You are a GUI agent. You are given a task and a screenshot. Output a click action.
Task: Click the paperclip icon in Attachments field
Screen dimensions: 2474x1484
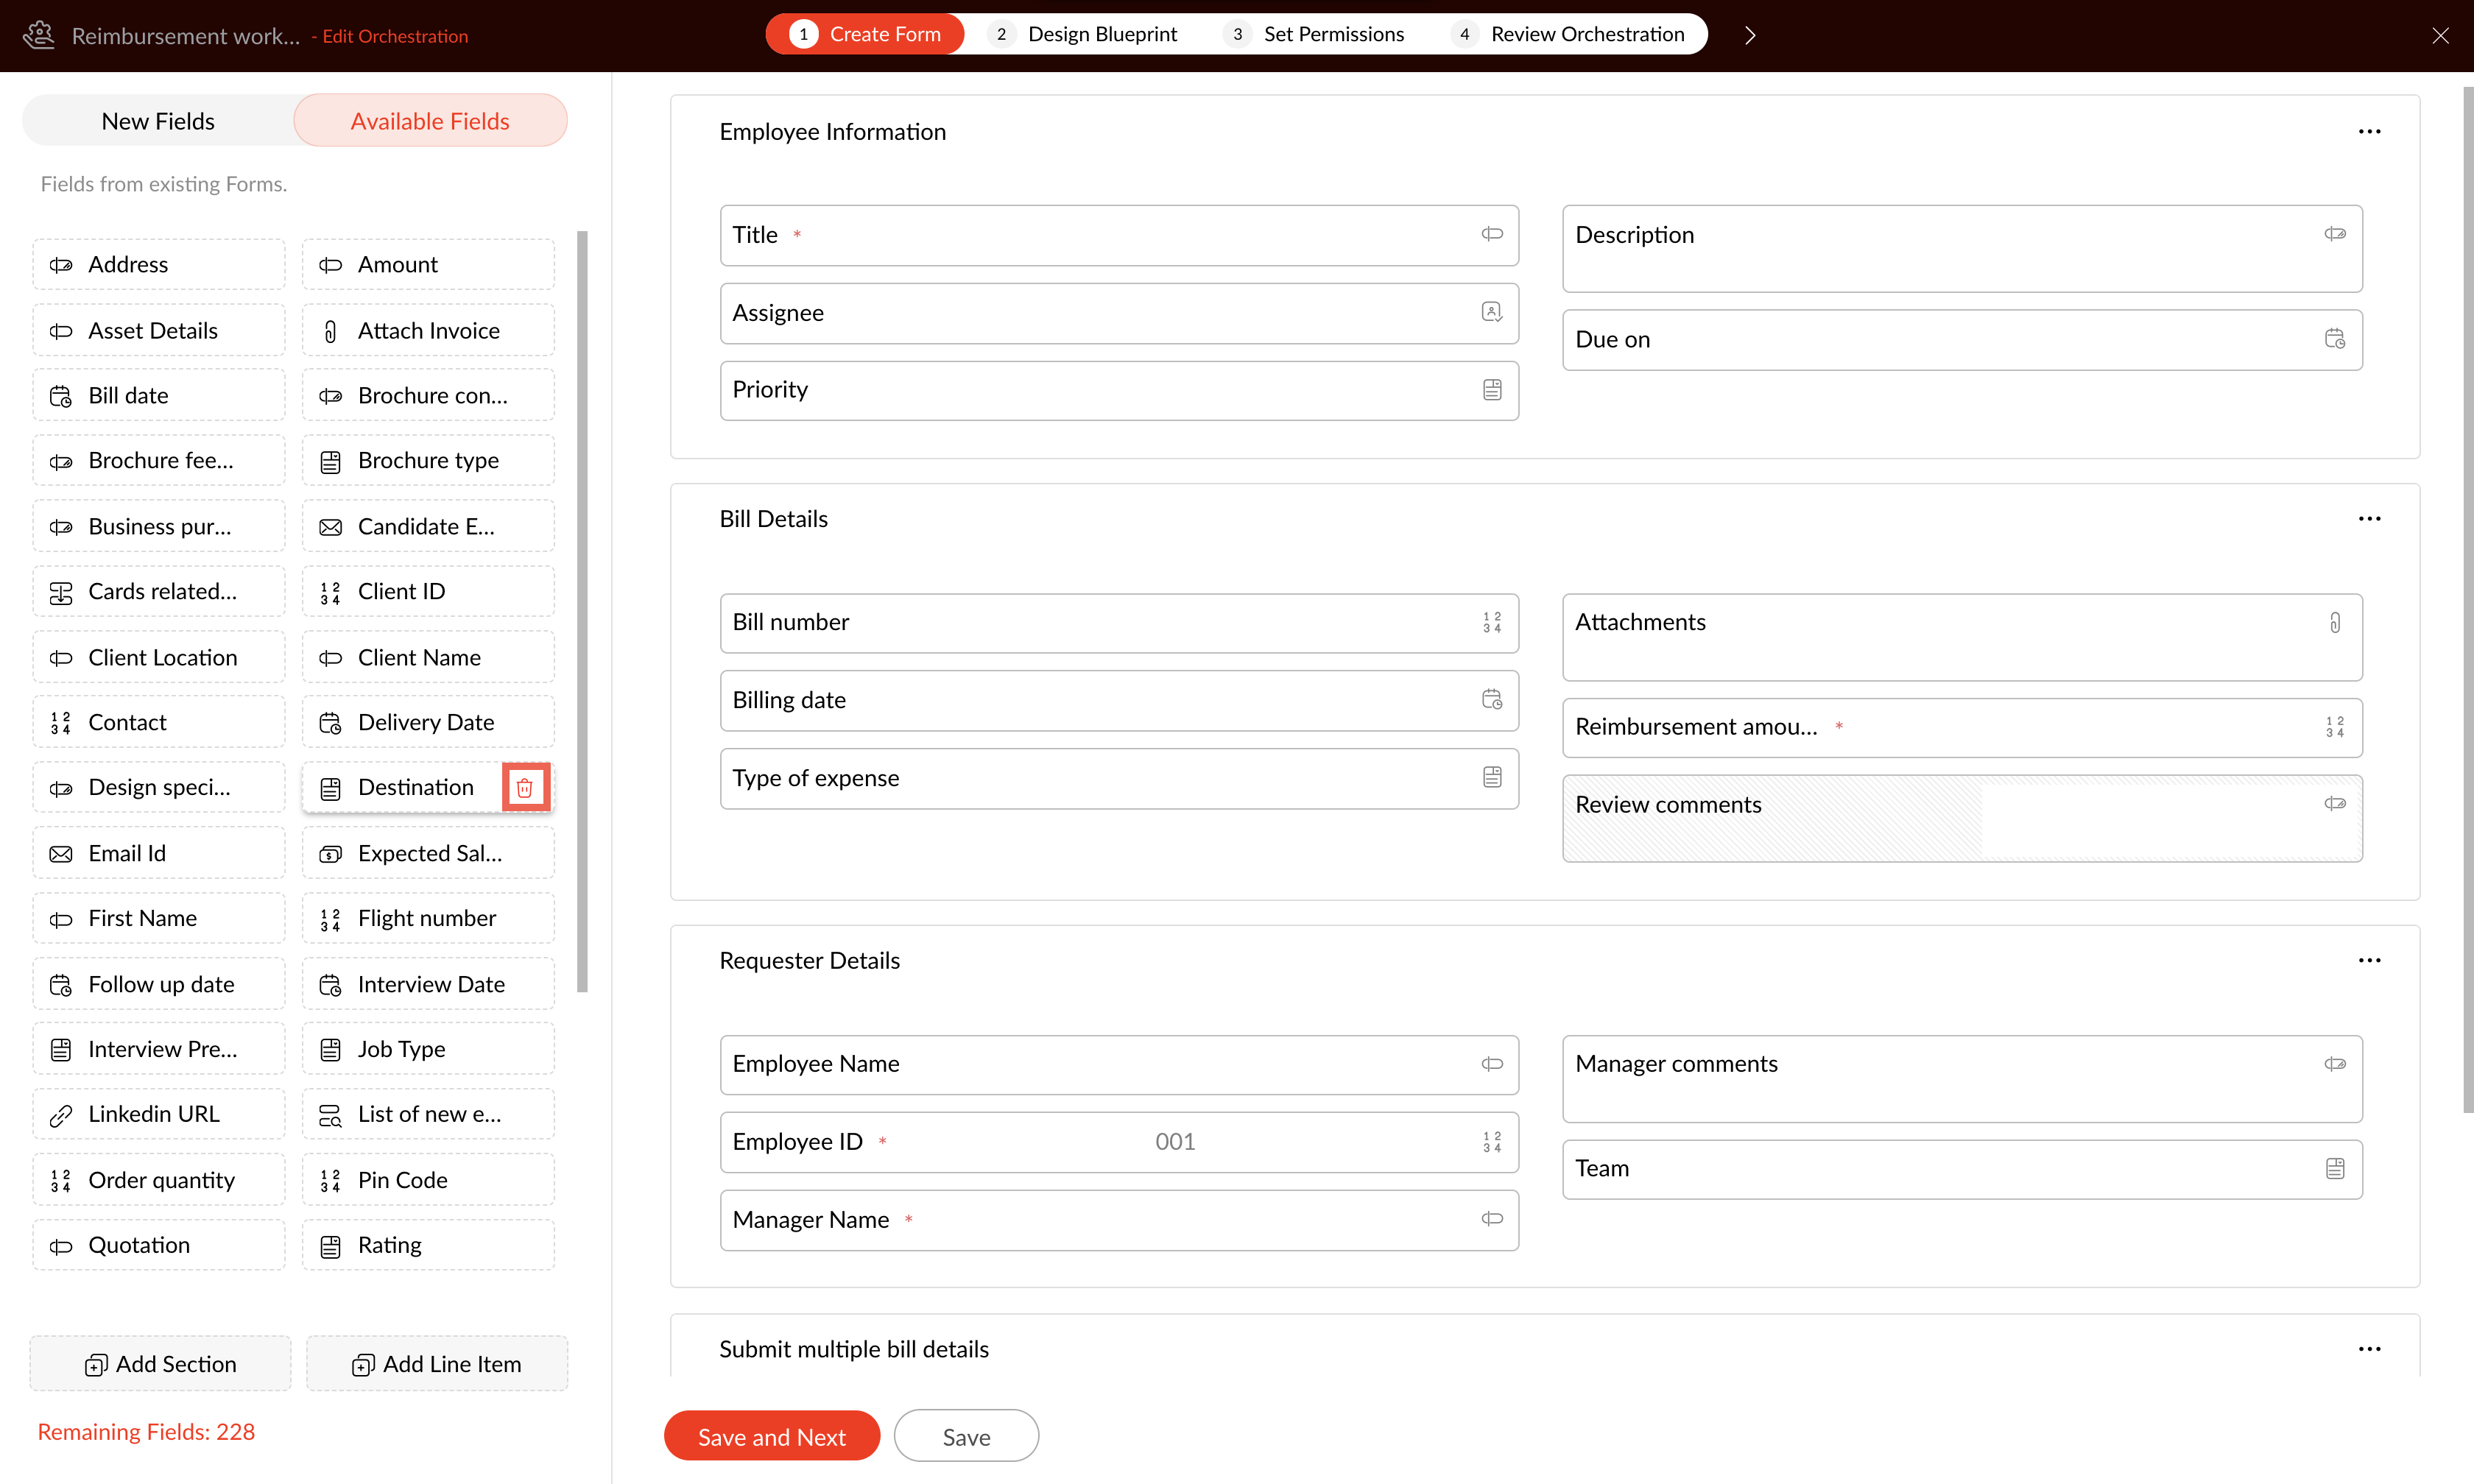2334,622
